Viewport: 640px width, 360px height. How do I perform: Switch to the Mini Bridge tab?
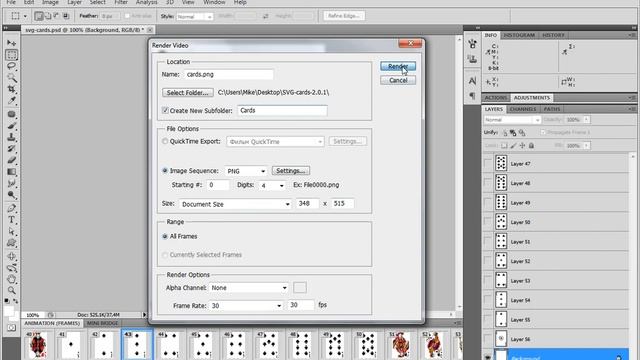[102, 323]
